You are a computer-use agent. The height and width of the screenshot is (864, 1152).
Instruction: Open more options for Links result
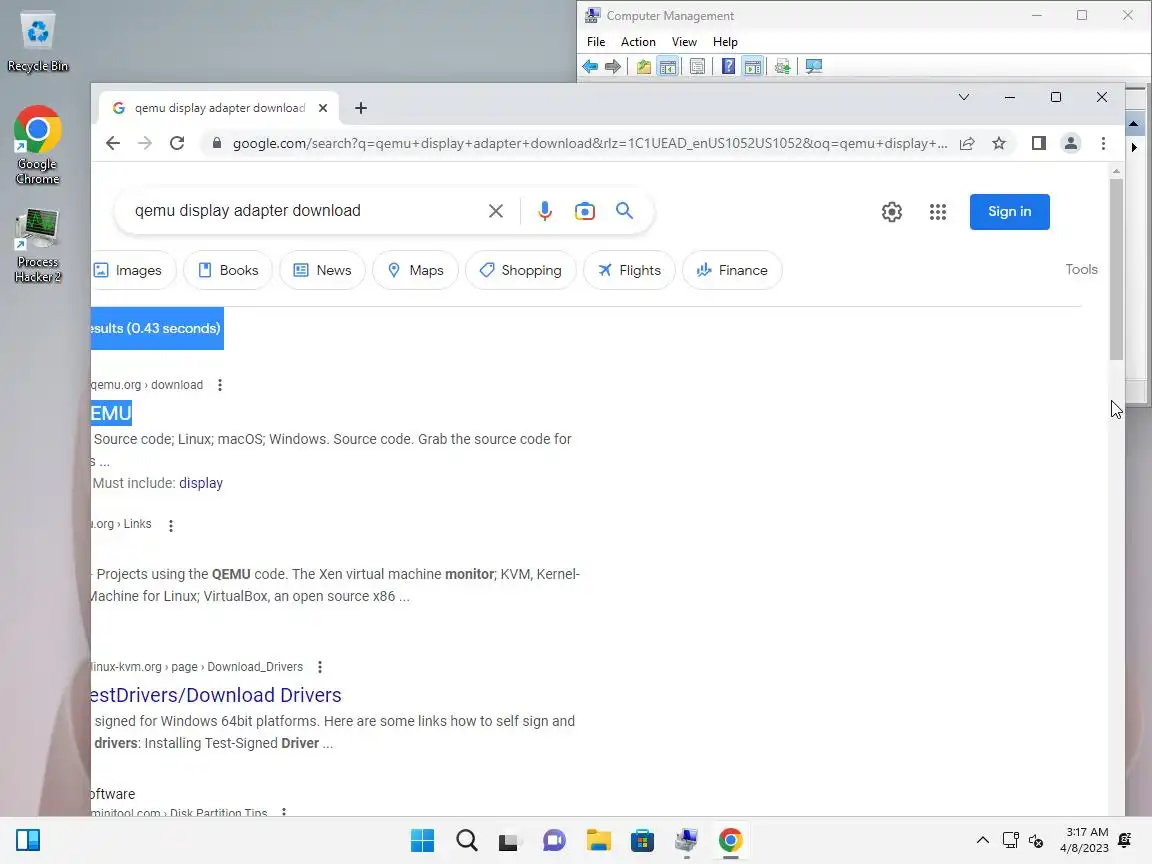[x=170, y=525]
